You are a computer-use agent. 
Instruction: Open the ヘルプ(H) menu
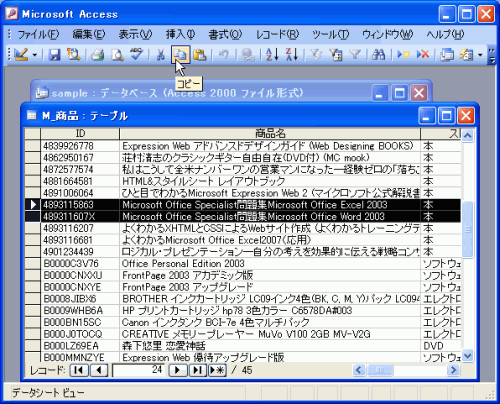[445, 34]
